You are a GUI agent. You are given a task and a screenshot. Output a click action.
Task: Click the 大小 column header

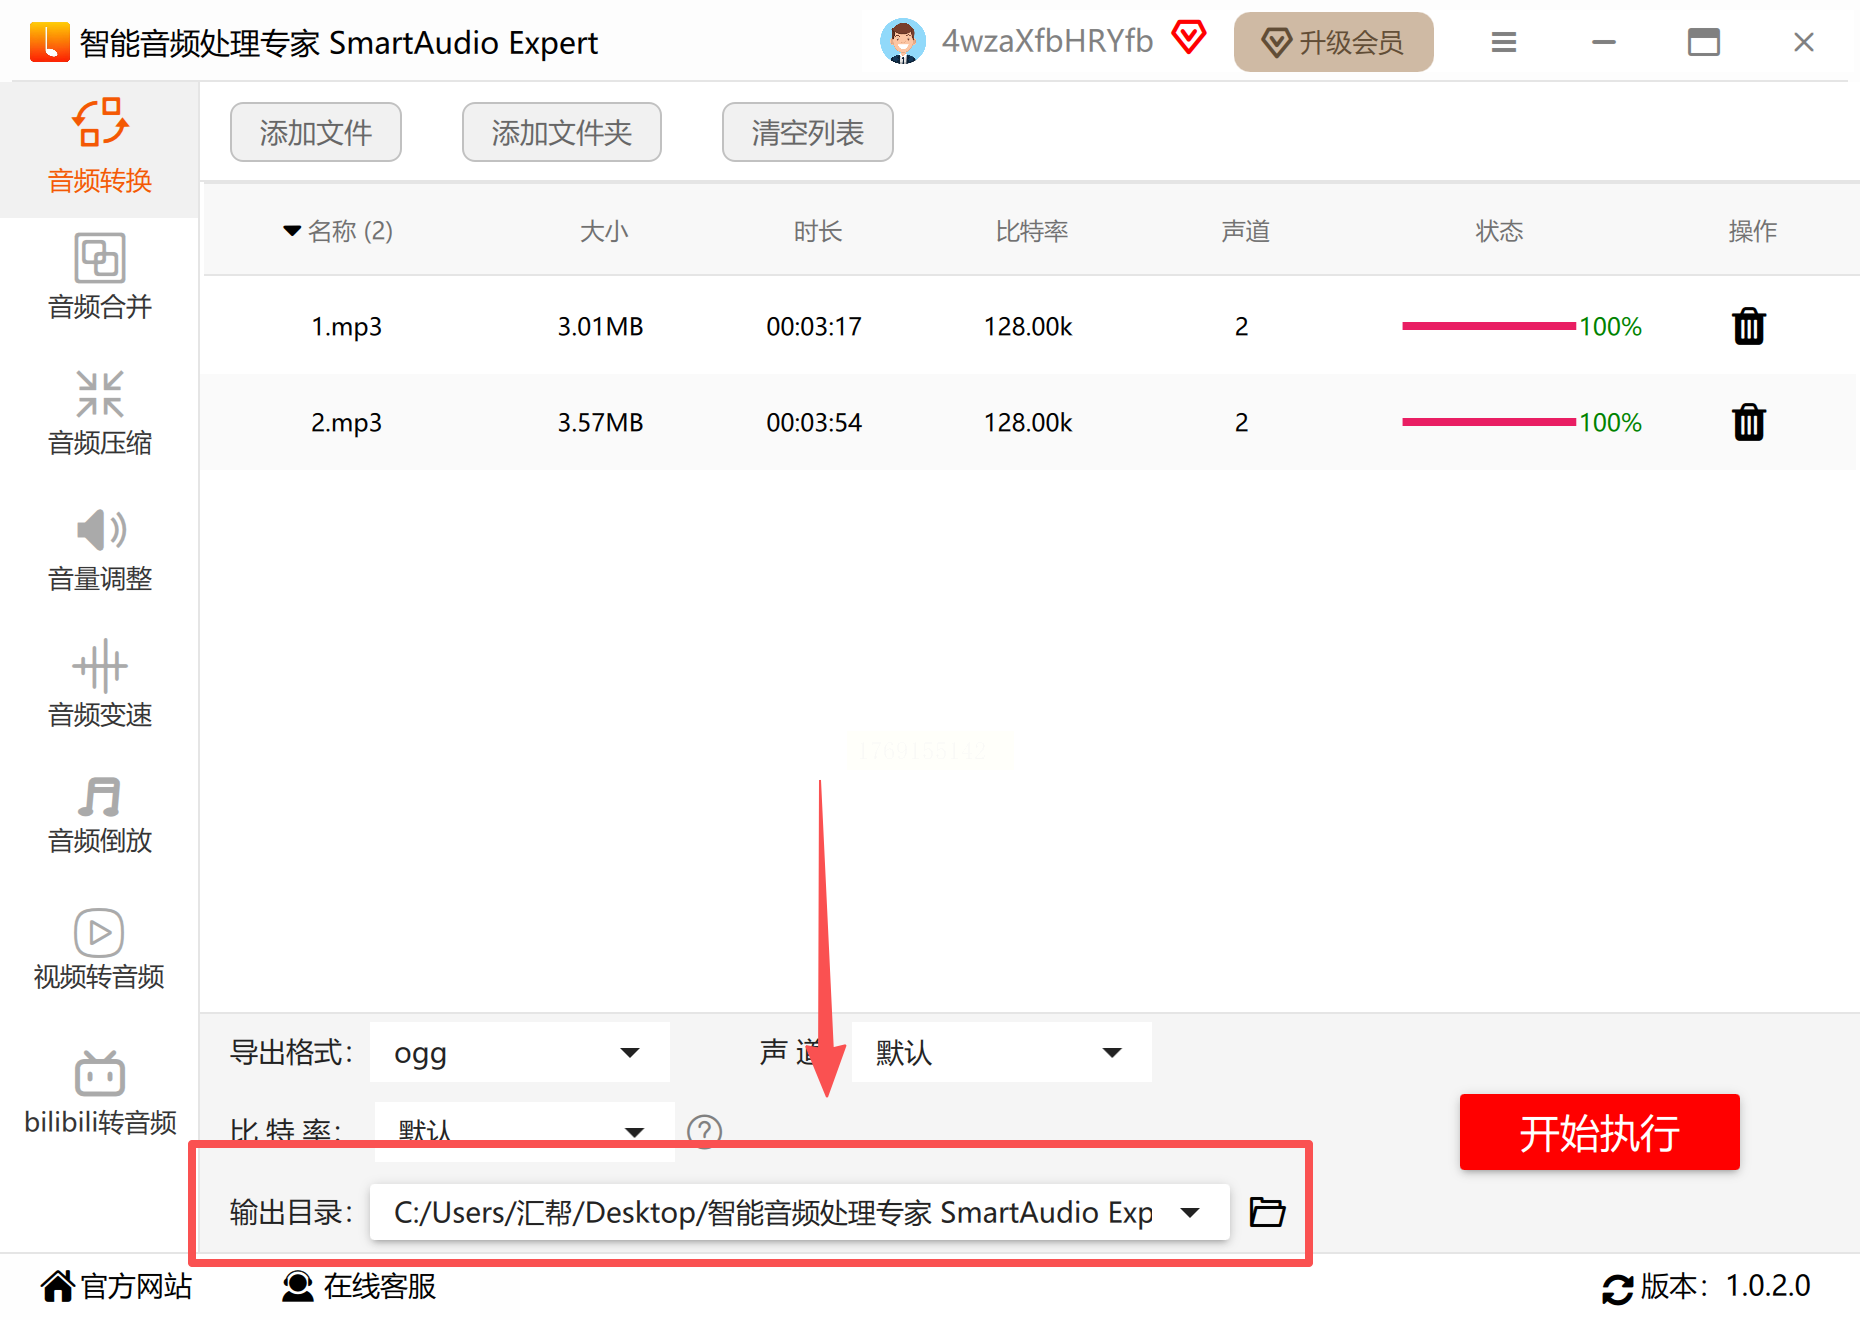(604, 231)
